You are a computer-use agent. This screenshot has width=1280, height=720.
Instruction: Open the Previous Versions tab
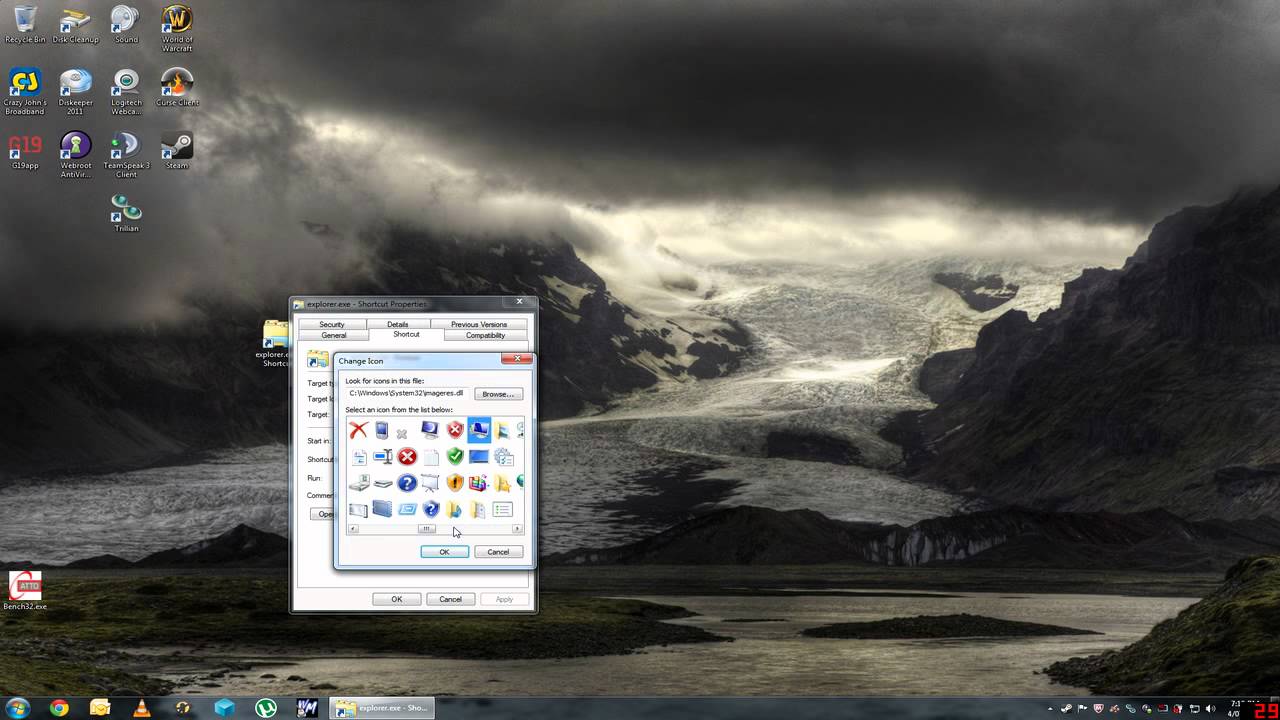[479, 324]
